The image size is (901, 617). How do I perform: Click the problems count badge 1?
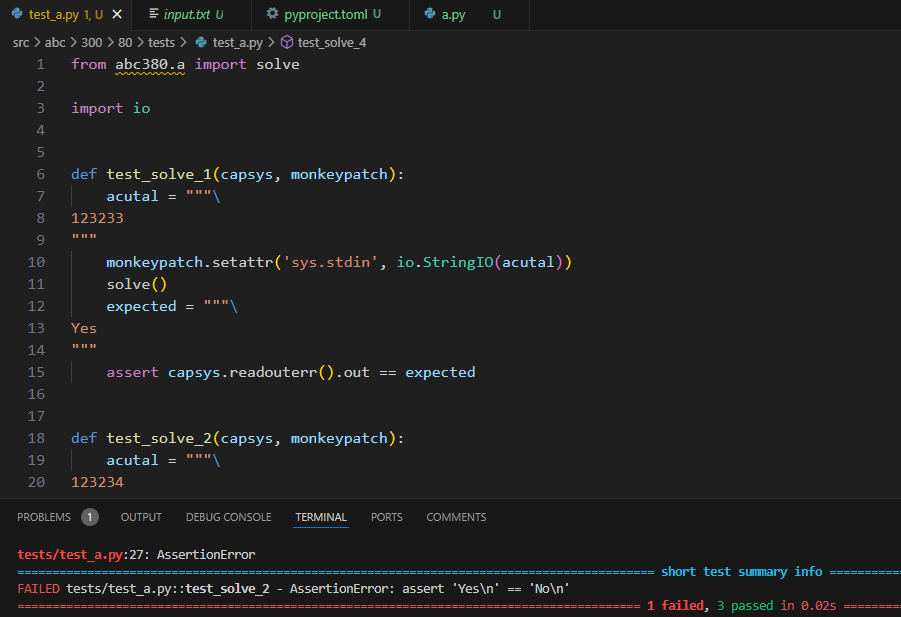90,517
